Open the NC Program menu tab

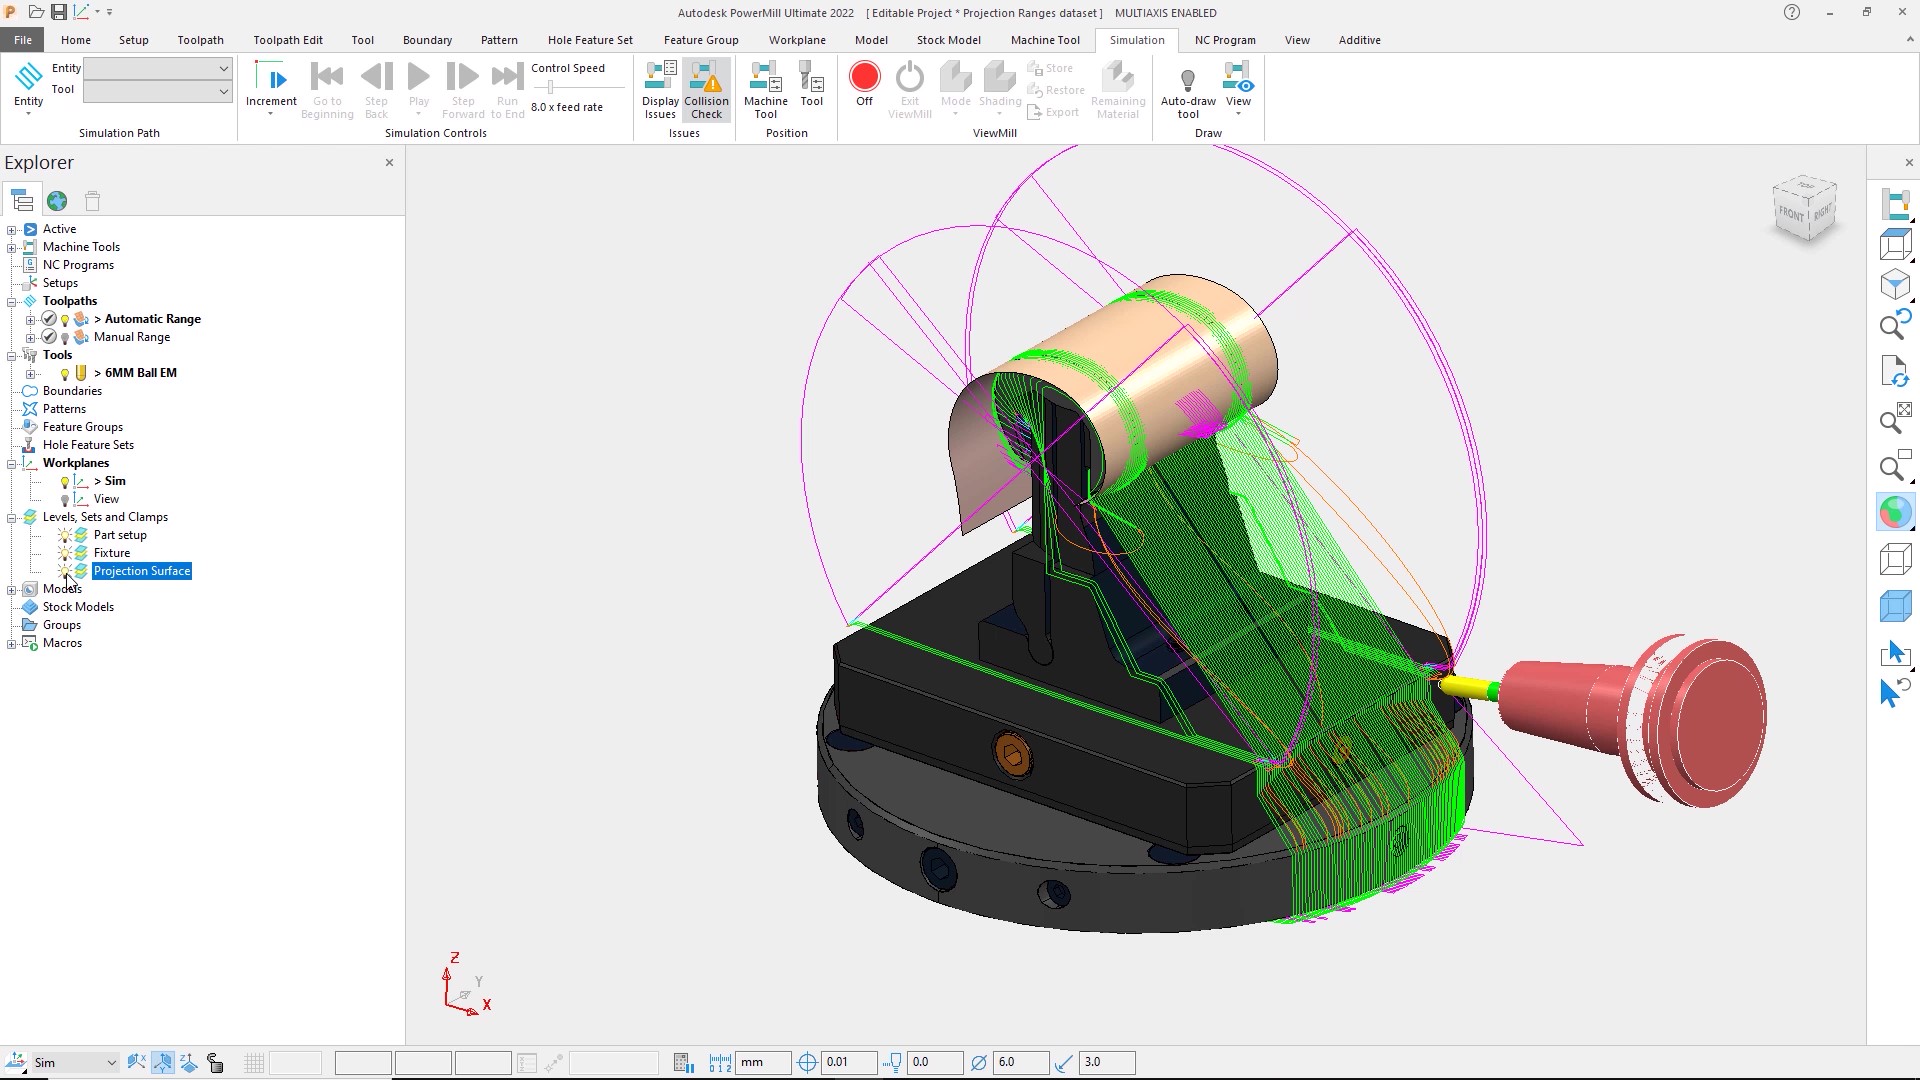coord(1224,40)
